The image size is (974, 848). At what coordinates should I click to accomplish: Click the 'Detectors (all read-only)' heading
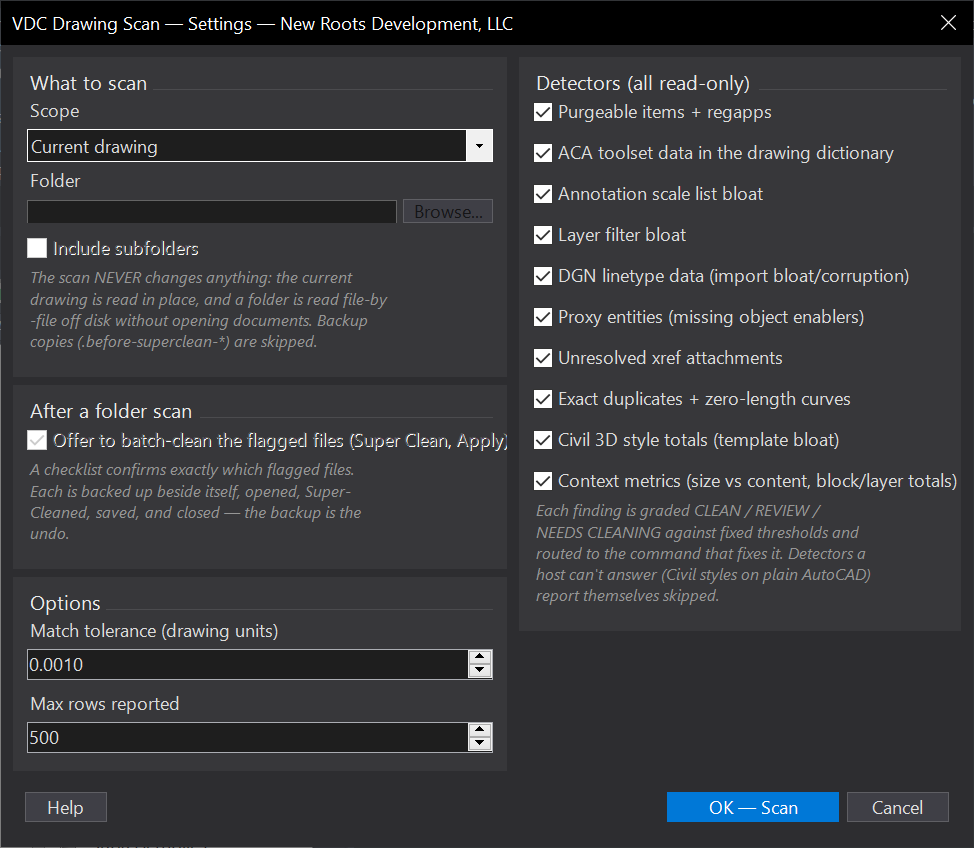coord(643,83)
